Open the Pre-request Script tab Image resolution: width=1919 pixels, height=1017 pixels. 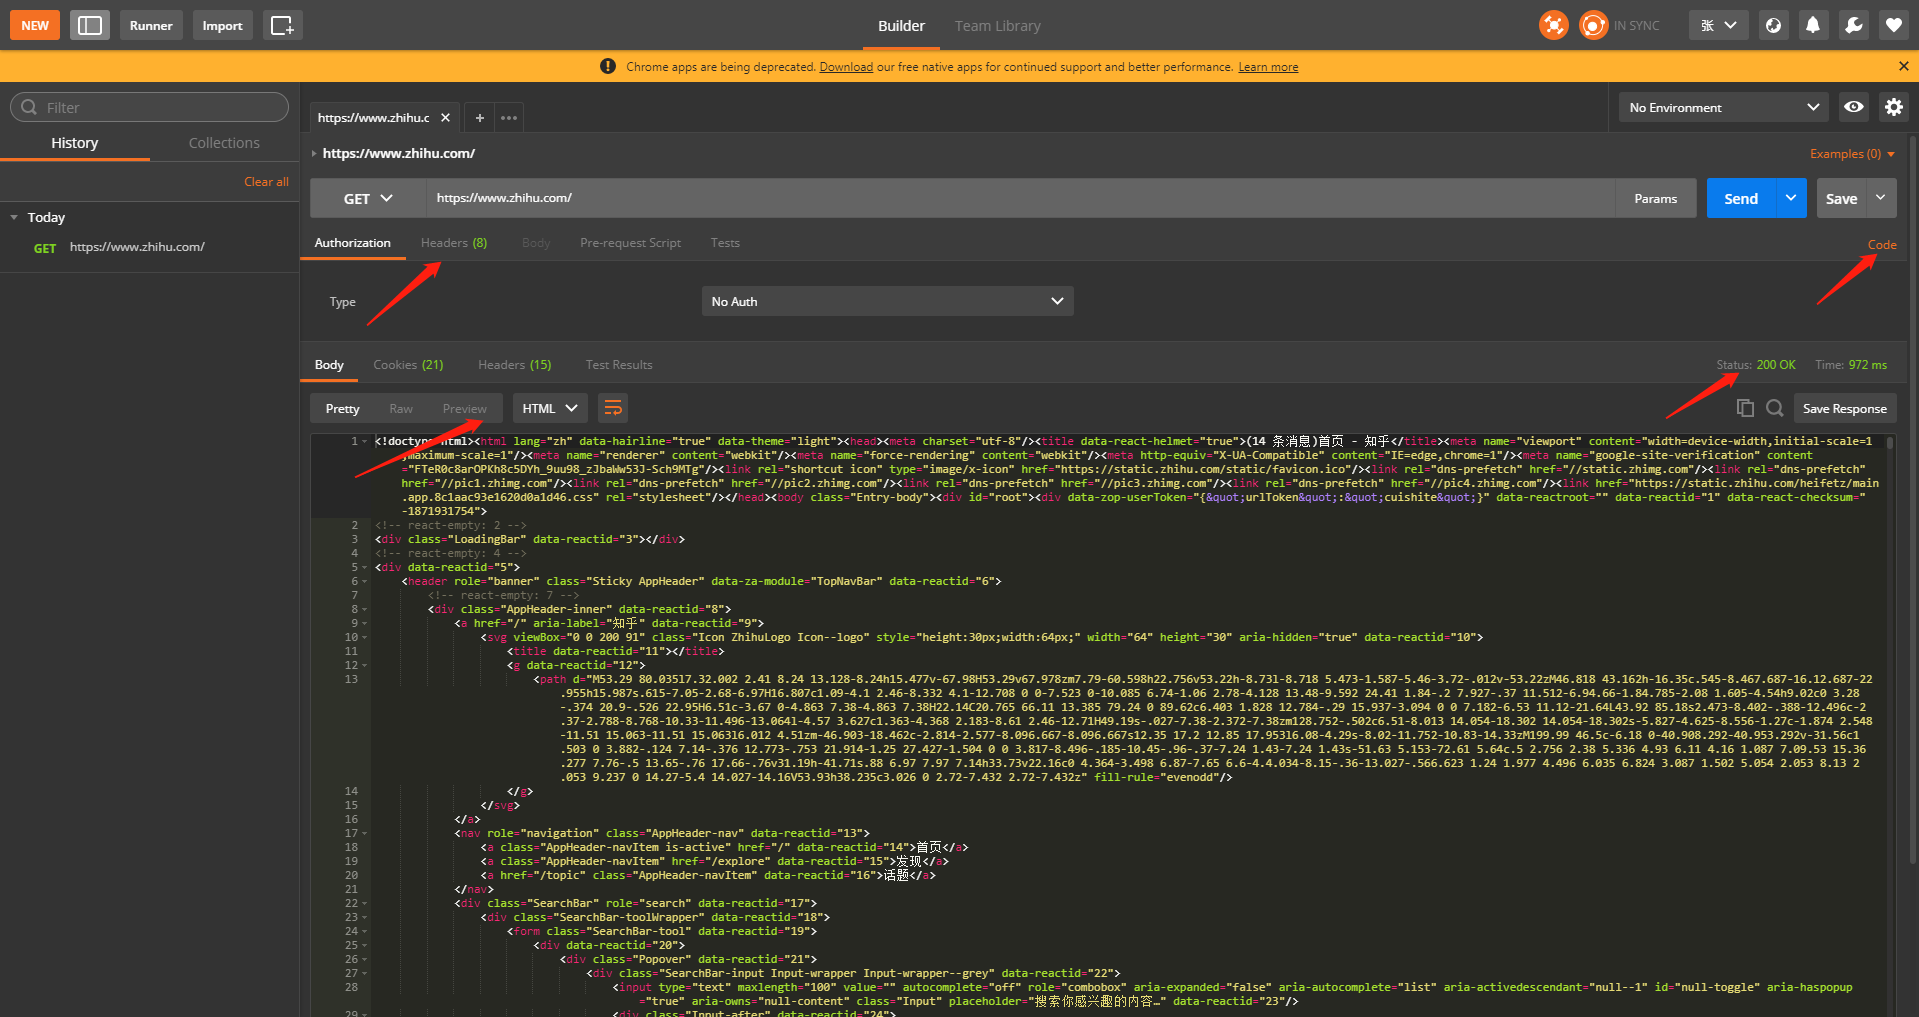[x=630, y=243]
